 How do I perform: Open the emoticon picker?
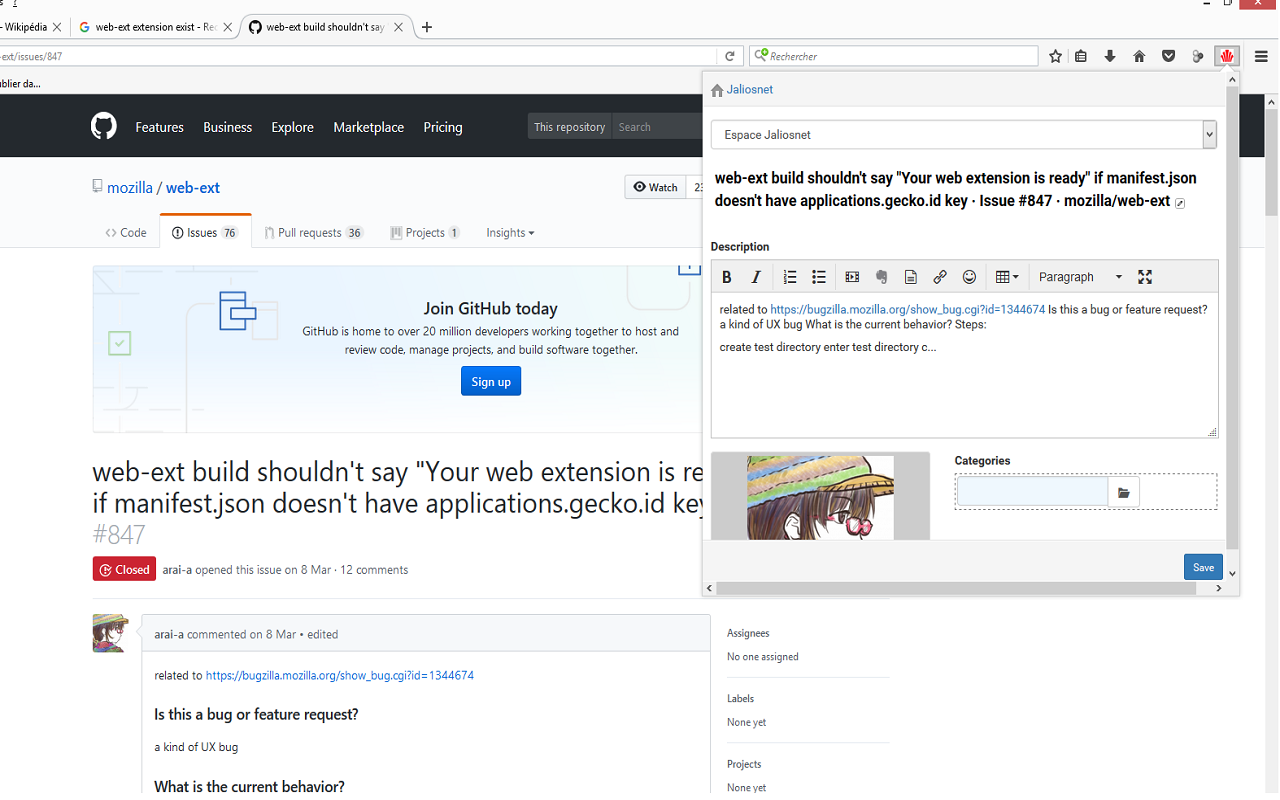pos(969,277)
